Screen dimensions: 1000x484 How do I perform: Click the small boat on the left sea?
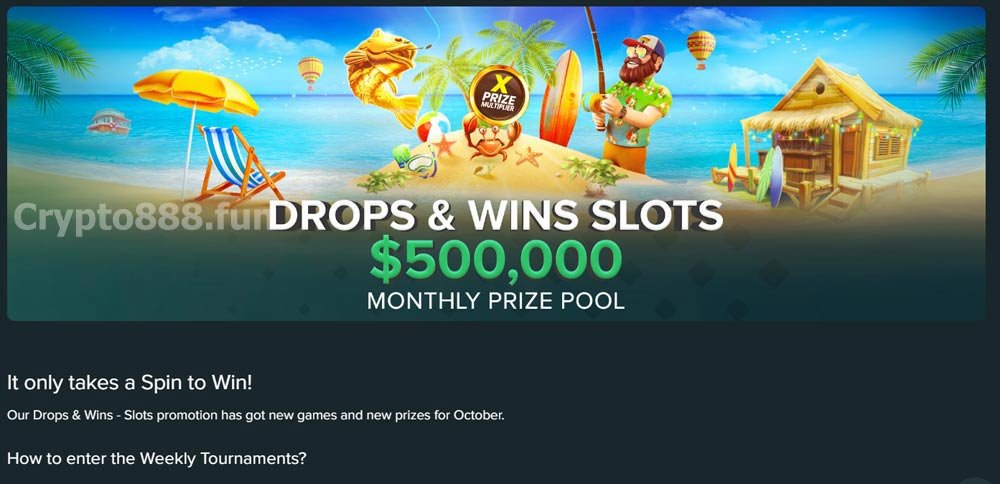click(x=109, y=121)
